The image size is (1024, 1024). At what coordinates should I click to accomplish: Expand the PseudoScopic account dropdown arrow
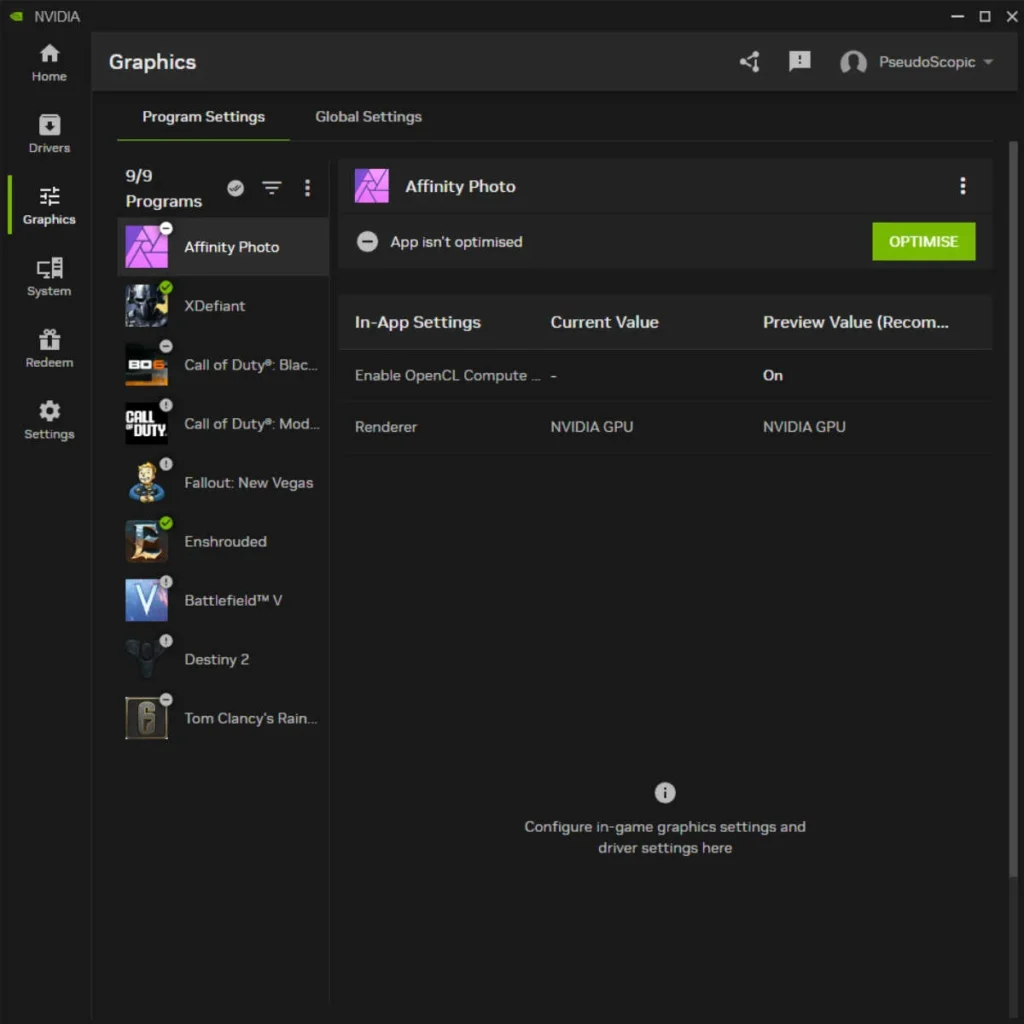point(988,62)
